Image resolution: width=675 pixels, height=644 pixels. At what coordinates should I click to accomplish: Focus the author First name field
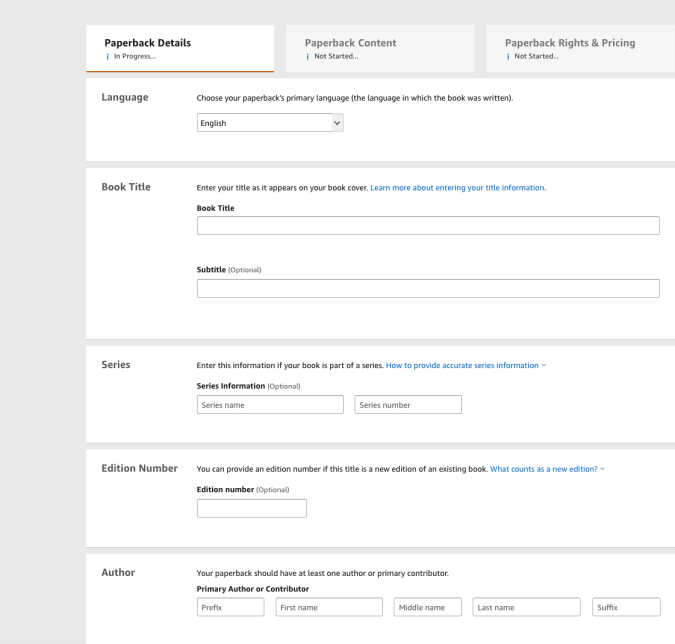[329, 607]
